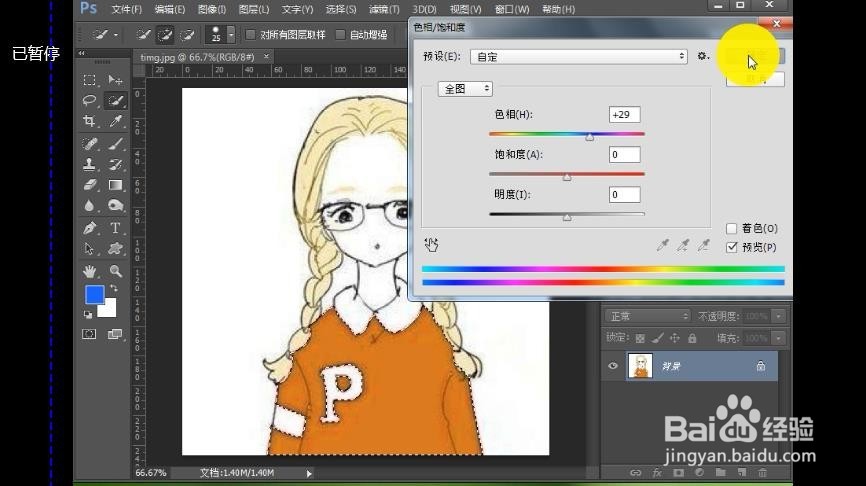Change the screen mode
The image size is (866, 486).
[x=114, y=334]
